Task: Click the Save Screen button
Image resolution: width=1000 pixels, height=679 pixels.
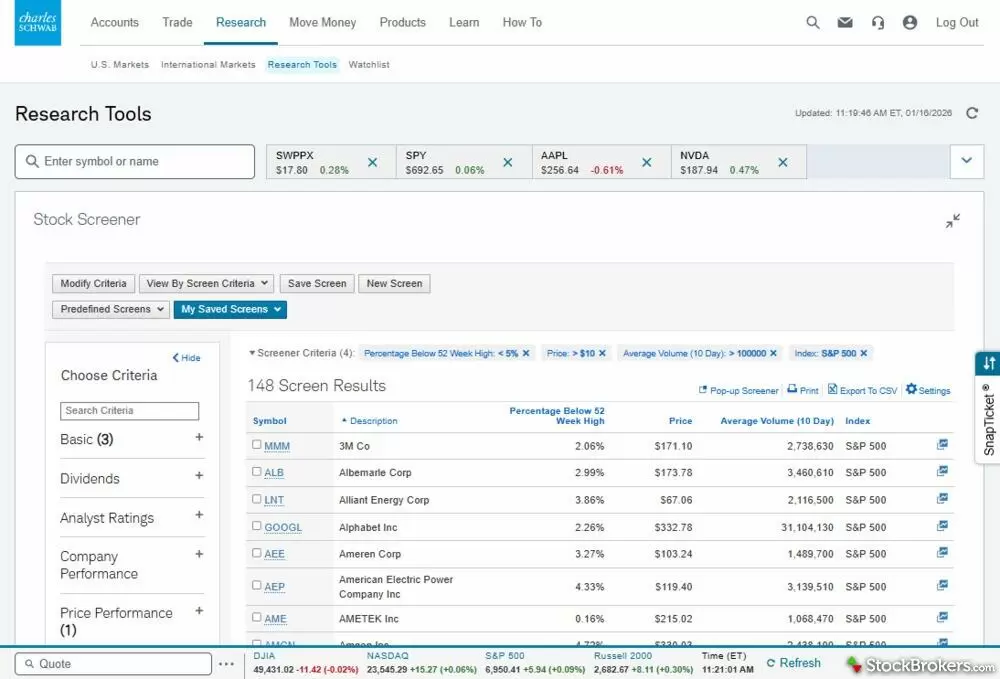Action: (x=317, y=283)
